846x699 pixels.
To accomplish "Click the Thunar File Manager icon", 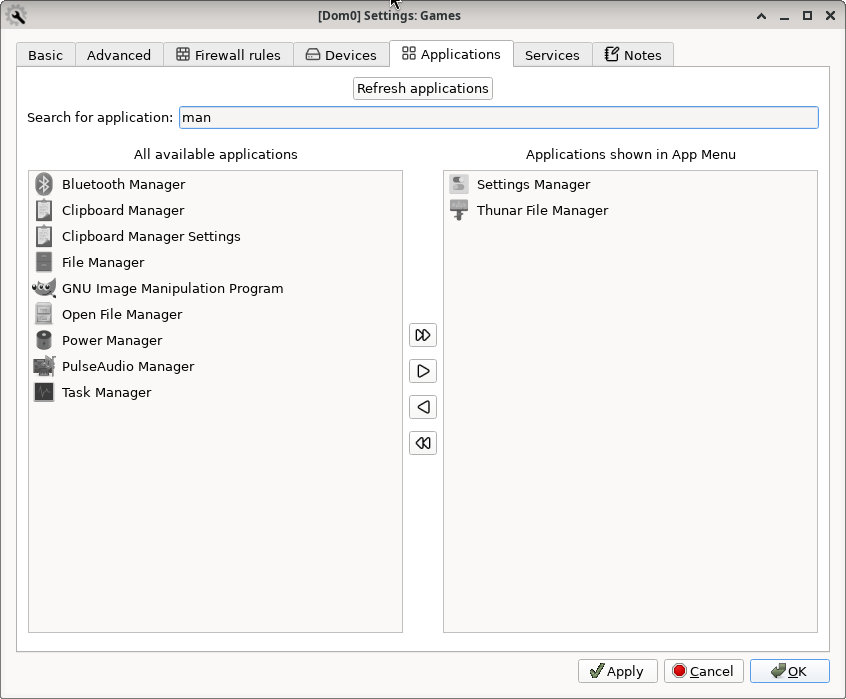I will point(459,210).
